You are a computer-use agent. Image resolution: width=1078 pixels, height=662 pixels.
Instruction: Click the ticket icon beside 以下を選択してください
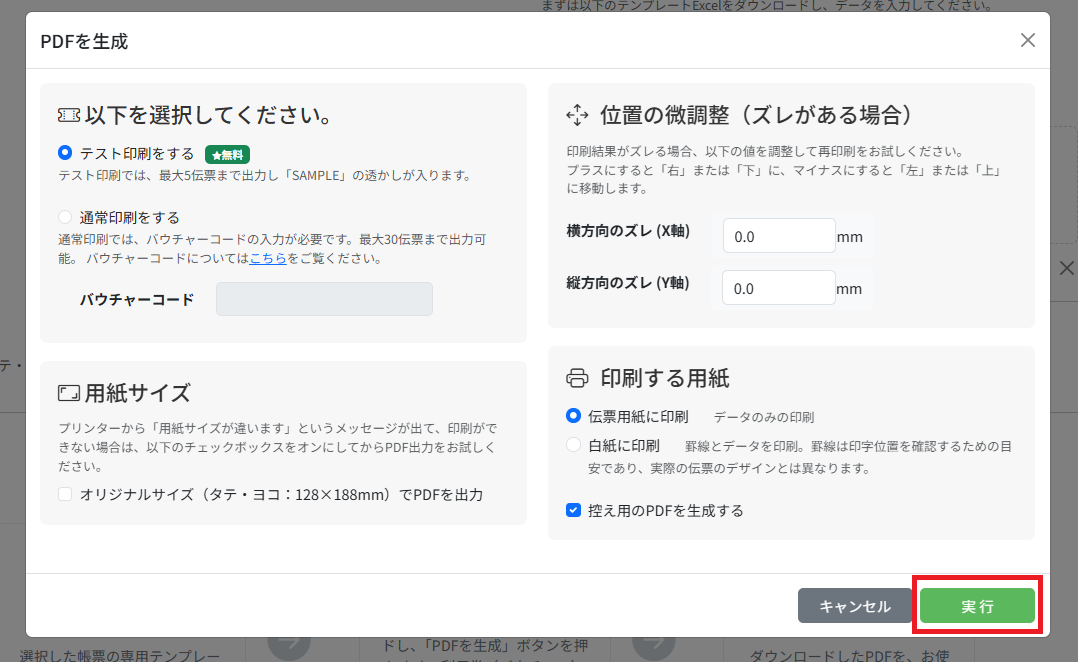coord(69,115)
